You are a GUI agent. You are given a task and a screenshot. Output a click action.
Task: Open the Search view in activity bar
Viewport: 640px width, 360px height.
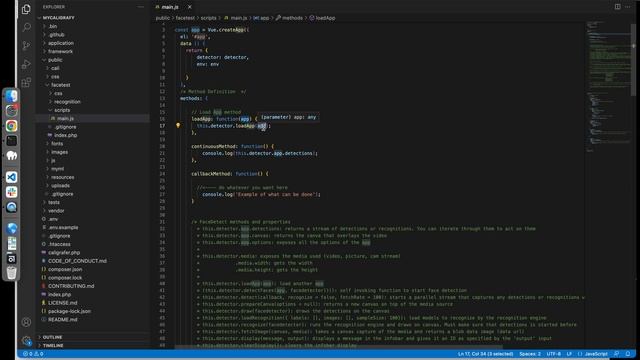(26, 27)
